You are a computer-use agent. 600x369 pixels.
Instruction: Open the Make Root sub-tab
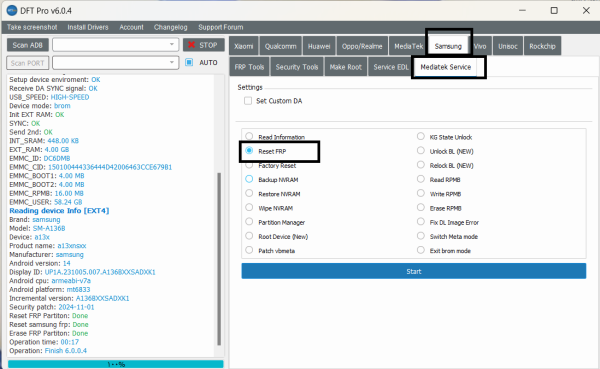pyautogui.click(x=346, y=67)
